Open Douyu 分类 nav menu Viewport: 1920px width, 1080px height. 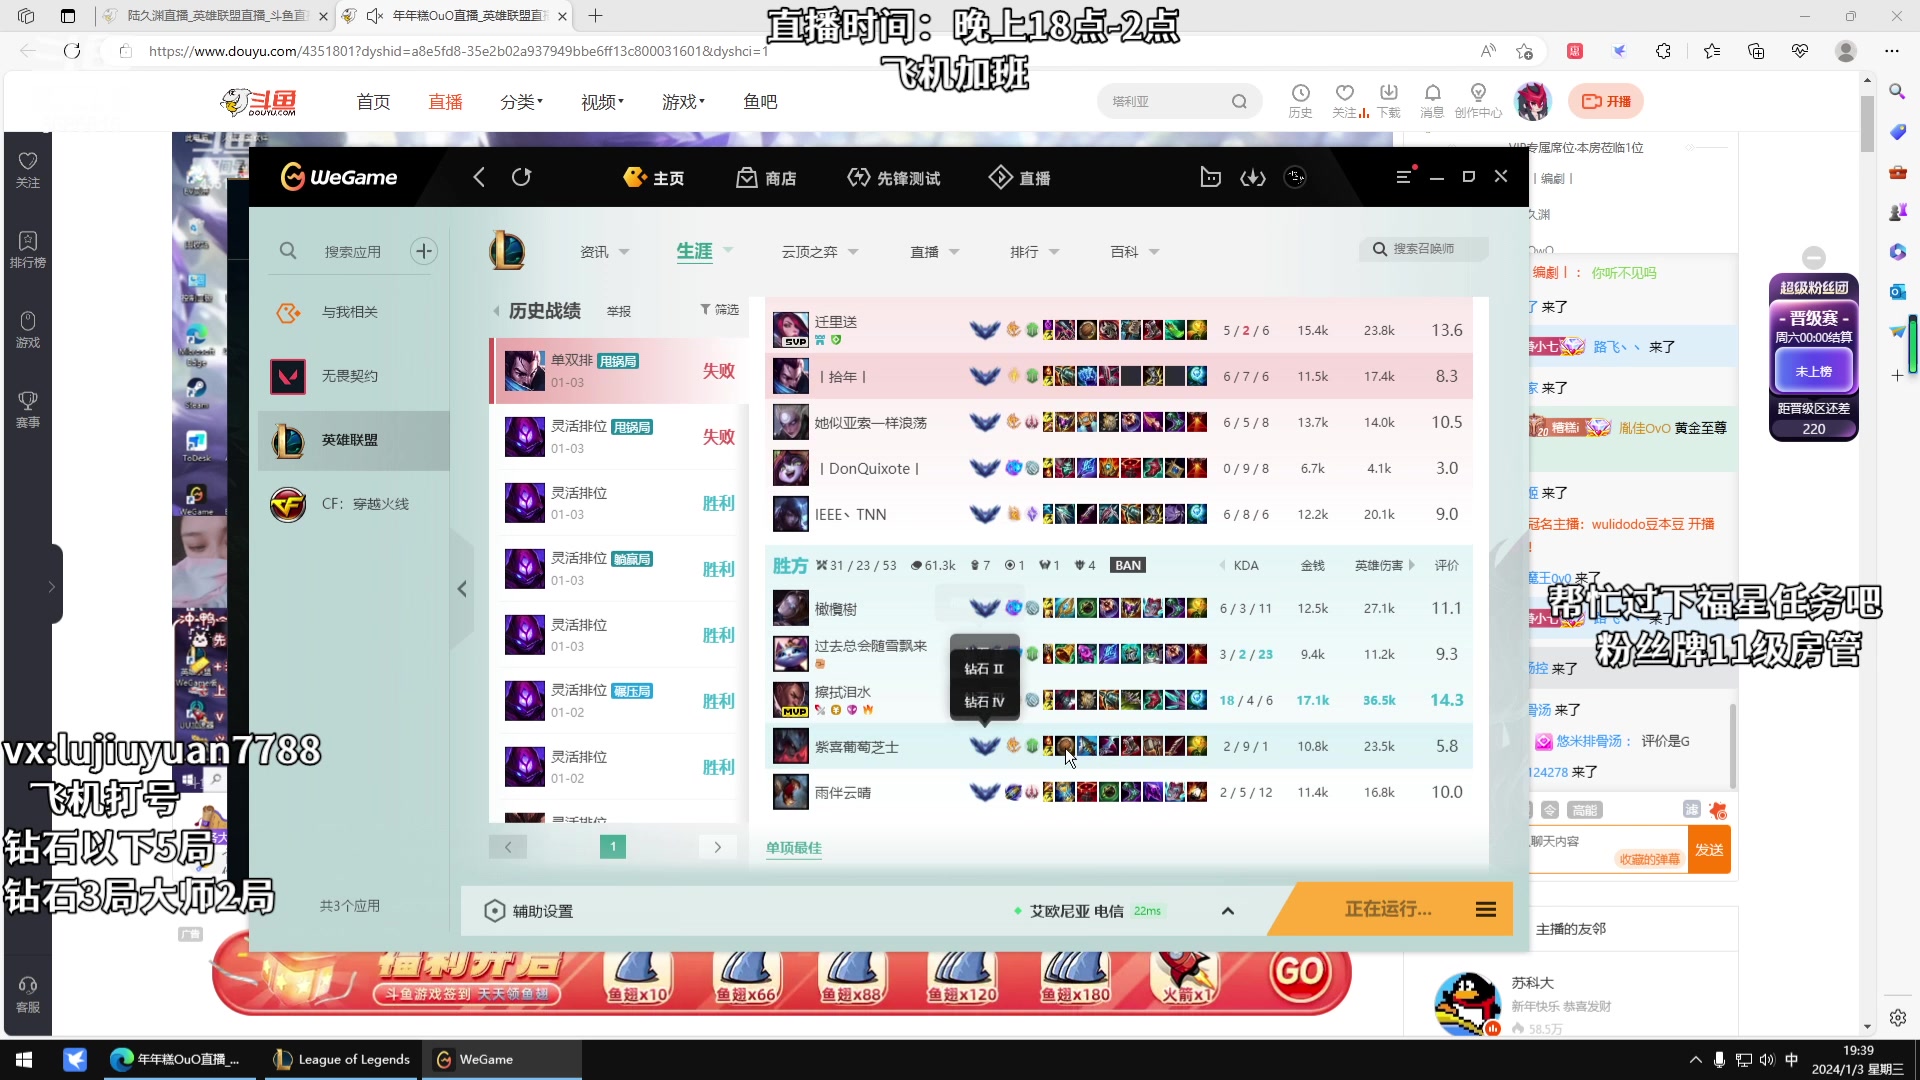pyautogui.click(x=521, y=102)
